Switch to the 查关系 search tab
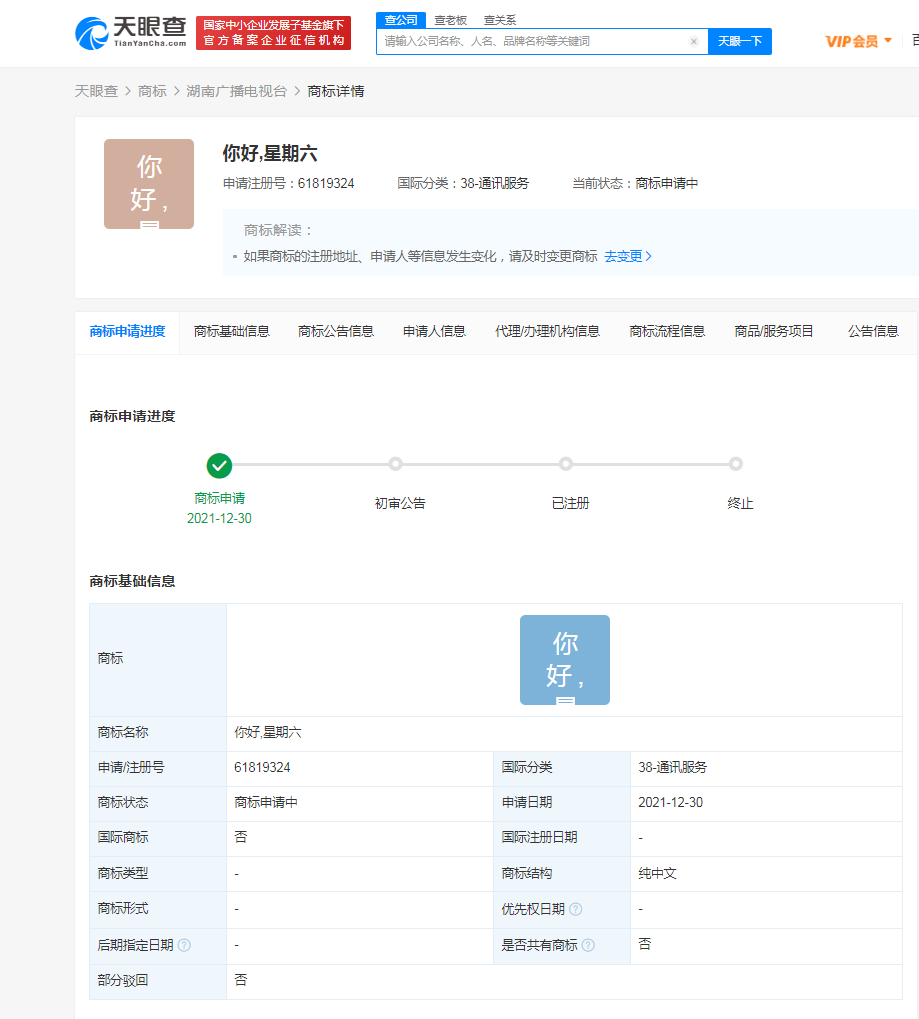The width and height of the screenshot is (919, 1019). tap(500, 20)
